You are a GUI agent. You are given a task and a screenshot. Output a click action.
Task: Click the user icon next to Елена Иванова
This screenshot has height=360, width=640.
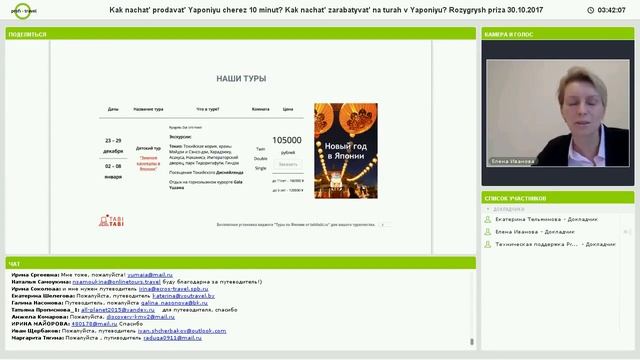click(x=487, y=232)
